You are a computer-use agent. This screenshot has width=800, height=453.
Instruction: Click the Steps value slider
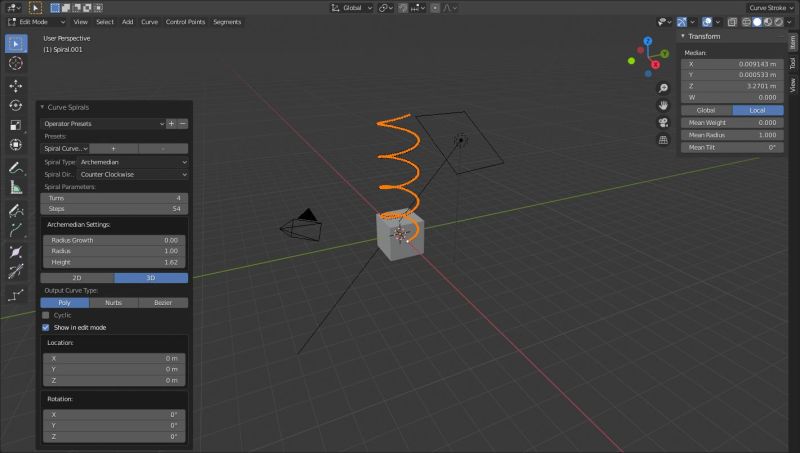coord(114,209)
